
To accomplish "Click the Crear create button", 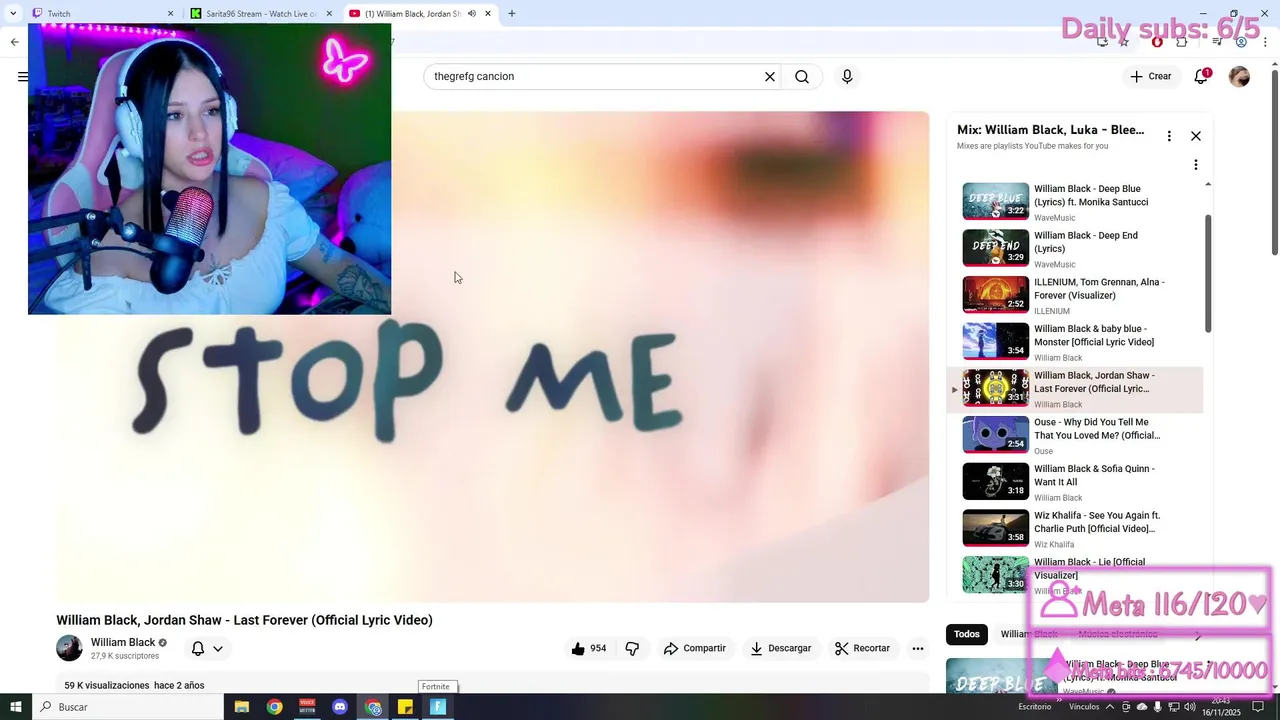I will (1150, 76).
